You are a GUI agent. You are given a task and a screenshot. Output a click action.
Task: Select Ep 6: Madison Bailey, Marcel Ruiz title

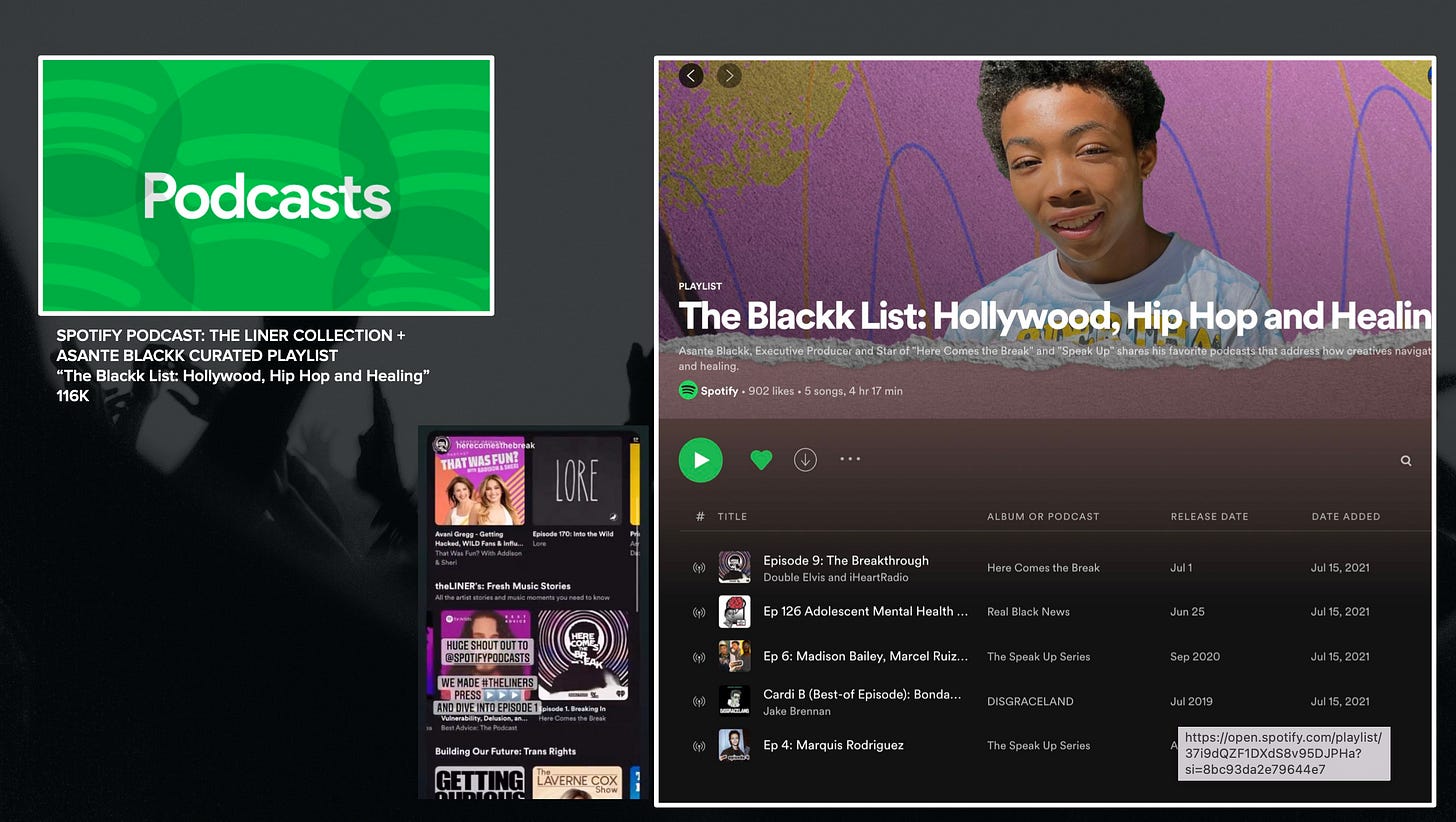866,656
